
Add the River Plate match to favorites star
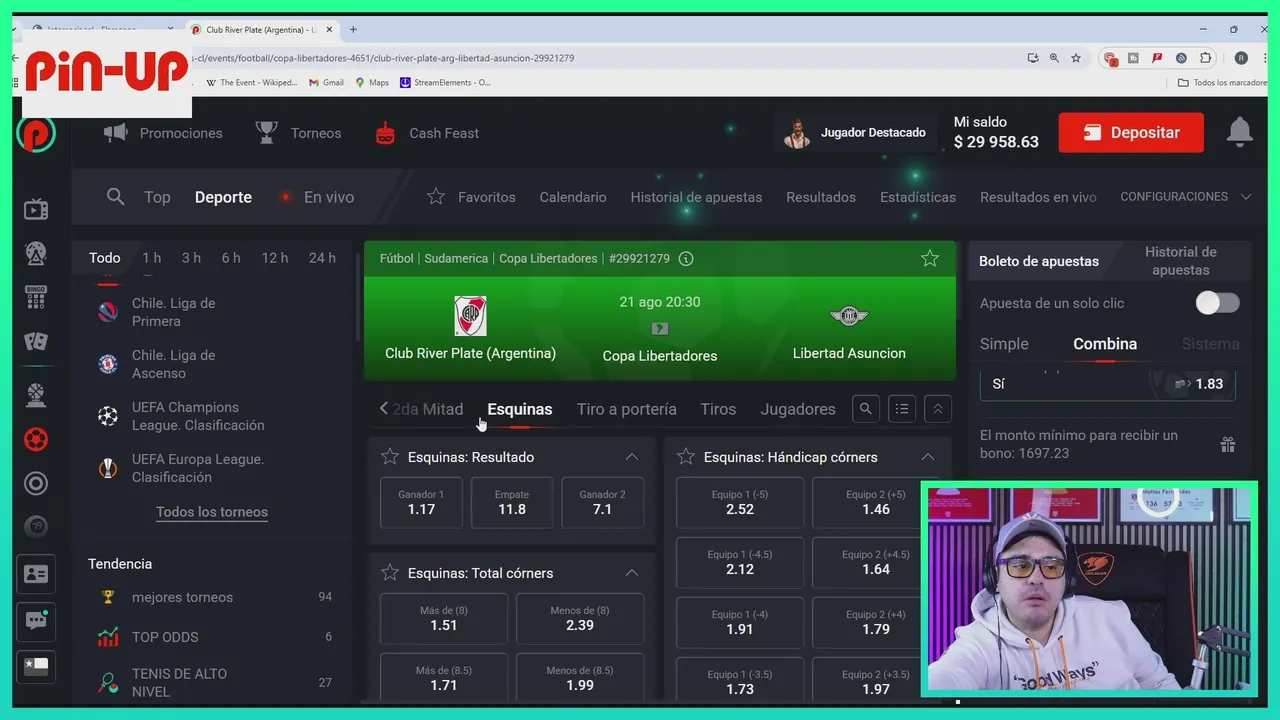click(930, 259)
